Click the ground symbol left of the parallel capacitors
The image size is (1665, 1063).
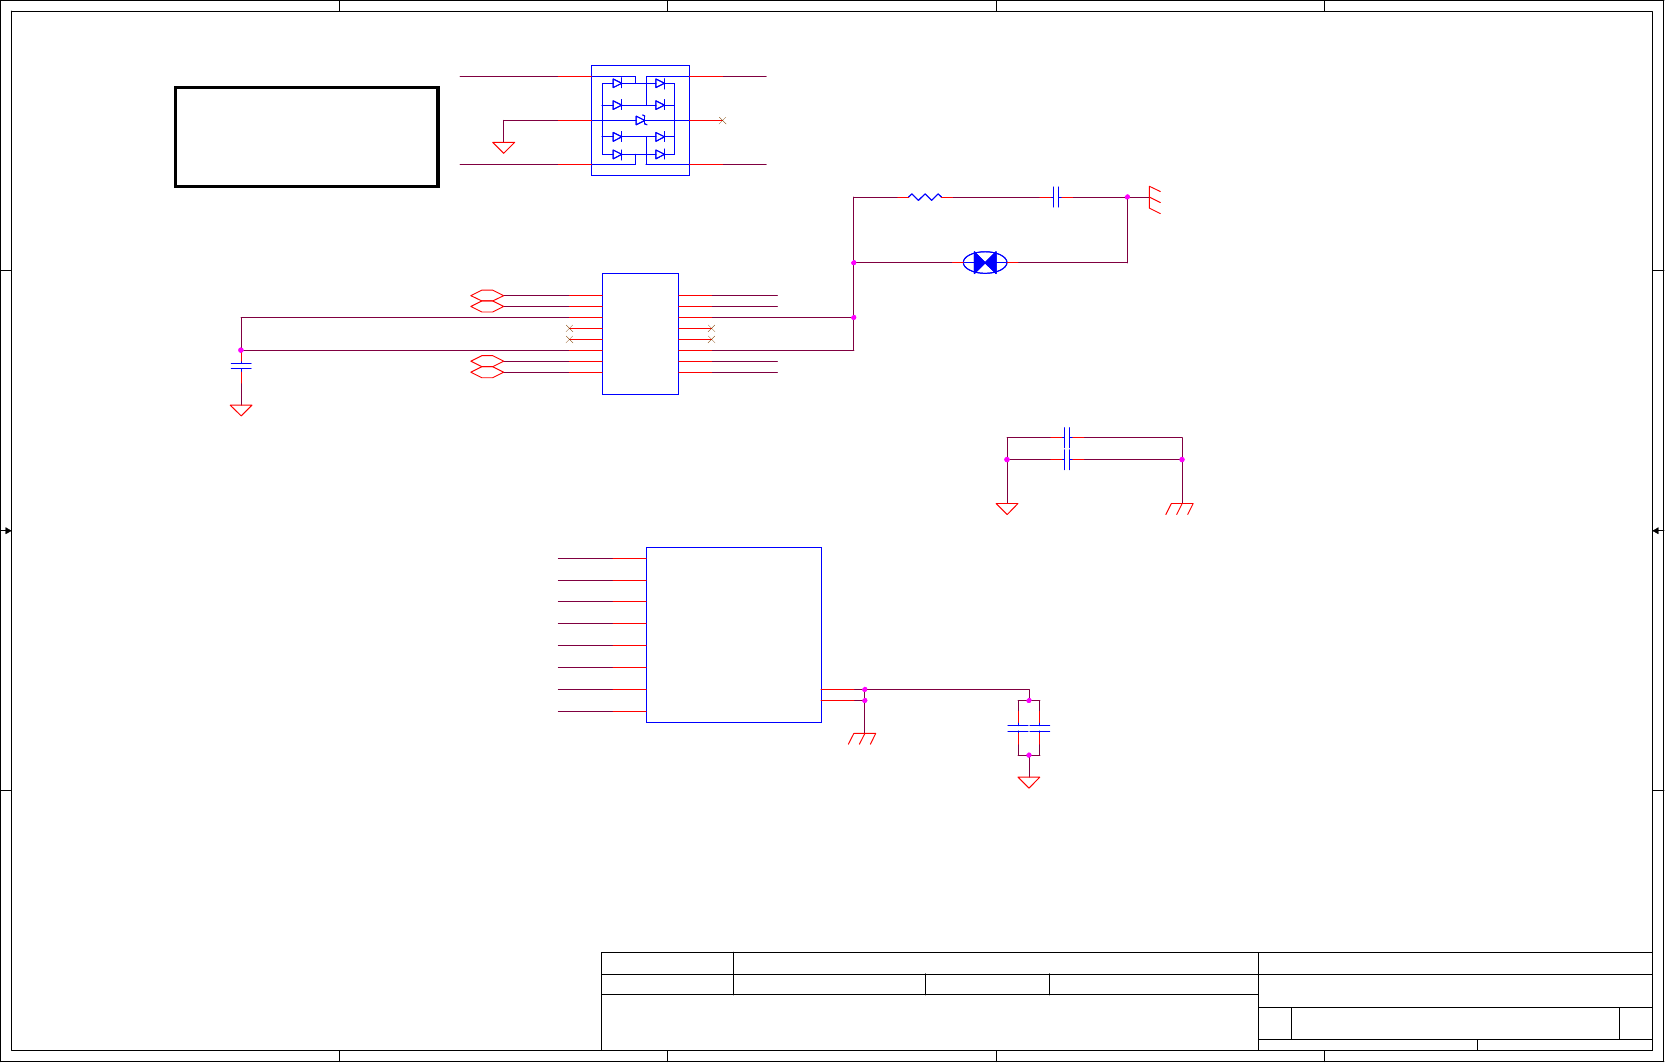(1007, 508)
